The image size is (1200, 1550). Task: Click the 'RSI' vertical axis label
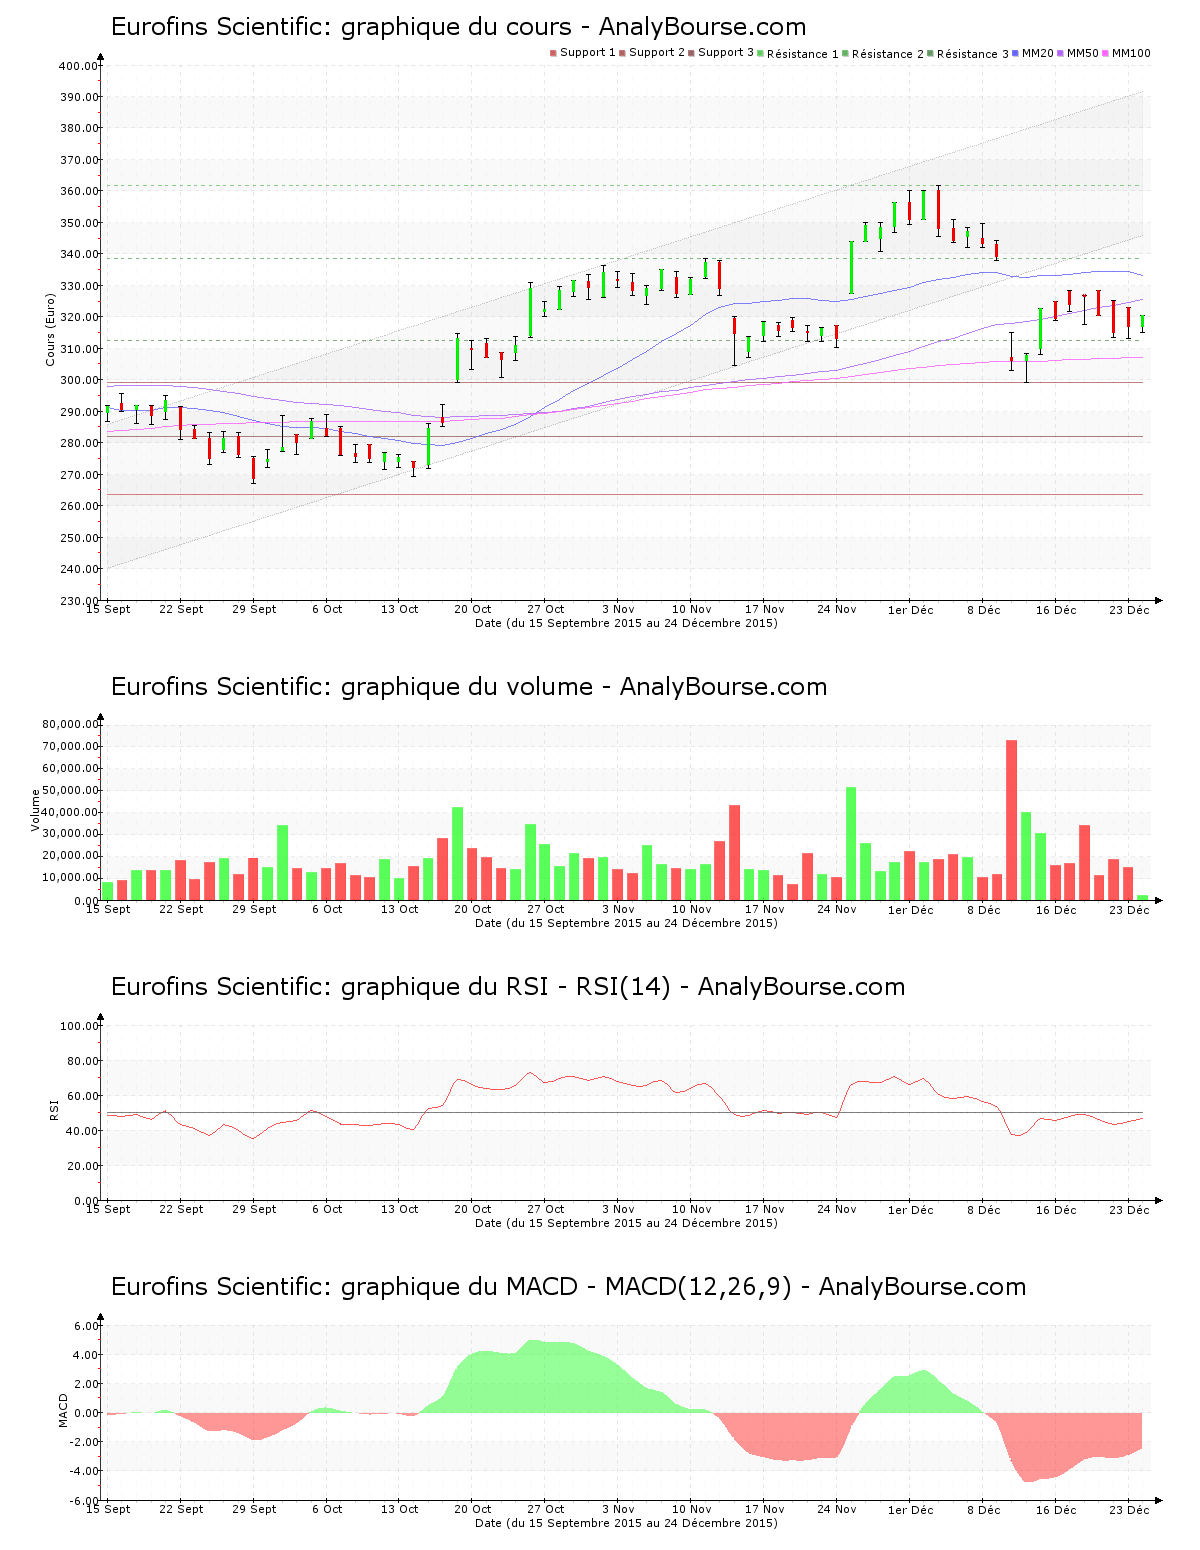click(55, 1109)
